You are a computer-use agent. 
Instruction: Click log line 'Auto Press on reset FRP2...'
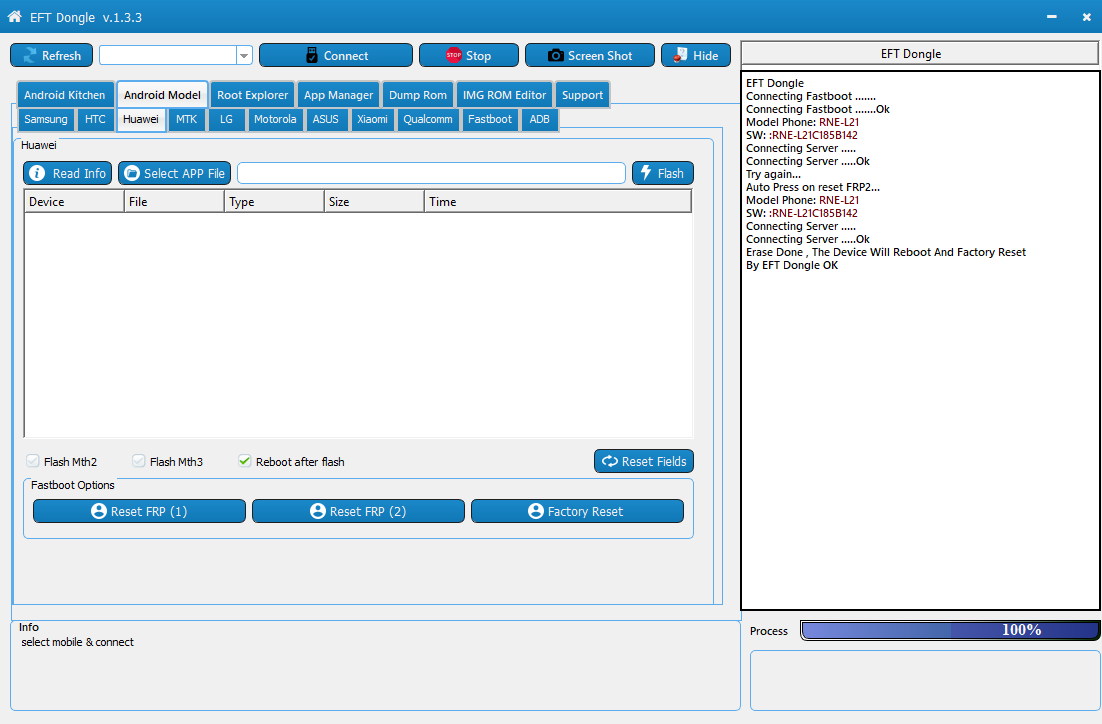[x=812, y=187]
